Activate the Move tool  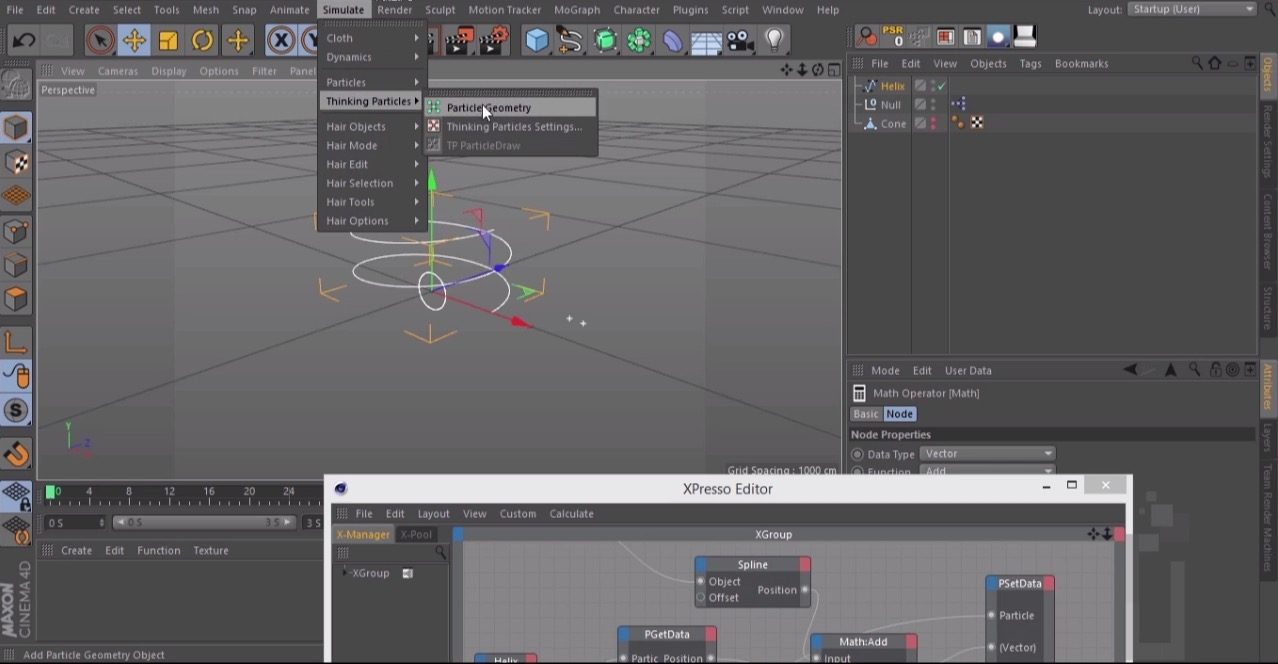tap(134, 41)
